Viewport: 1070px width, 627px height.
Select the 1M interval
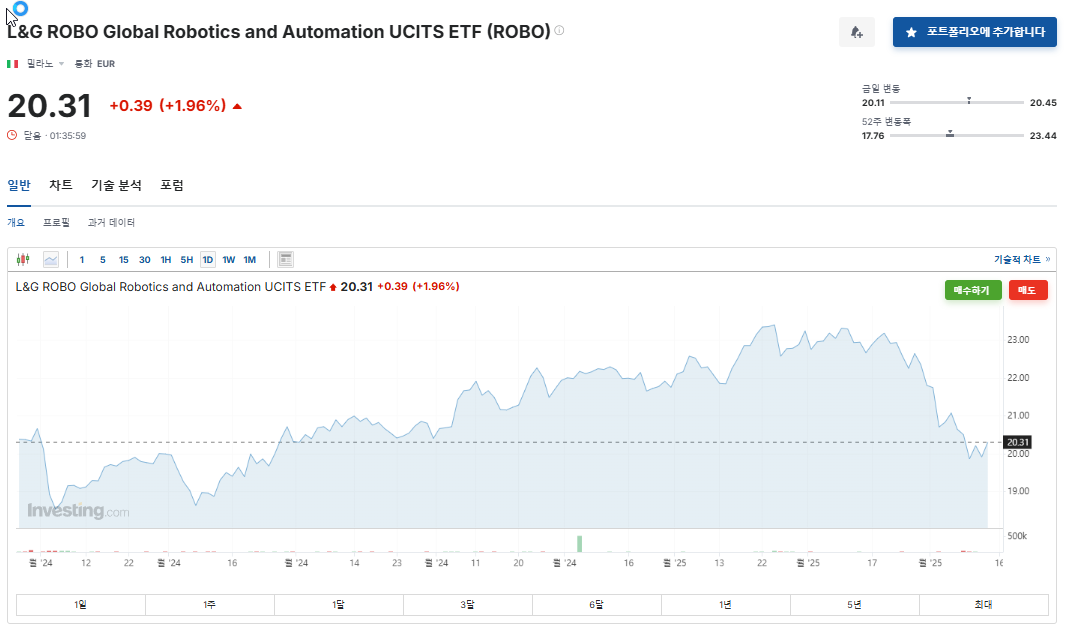tap(250, 259)
